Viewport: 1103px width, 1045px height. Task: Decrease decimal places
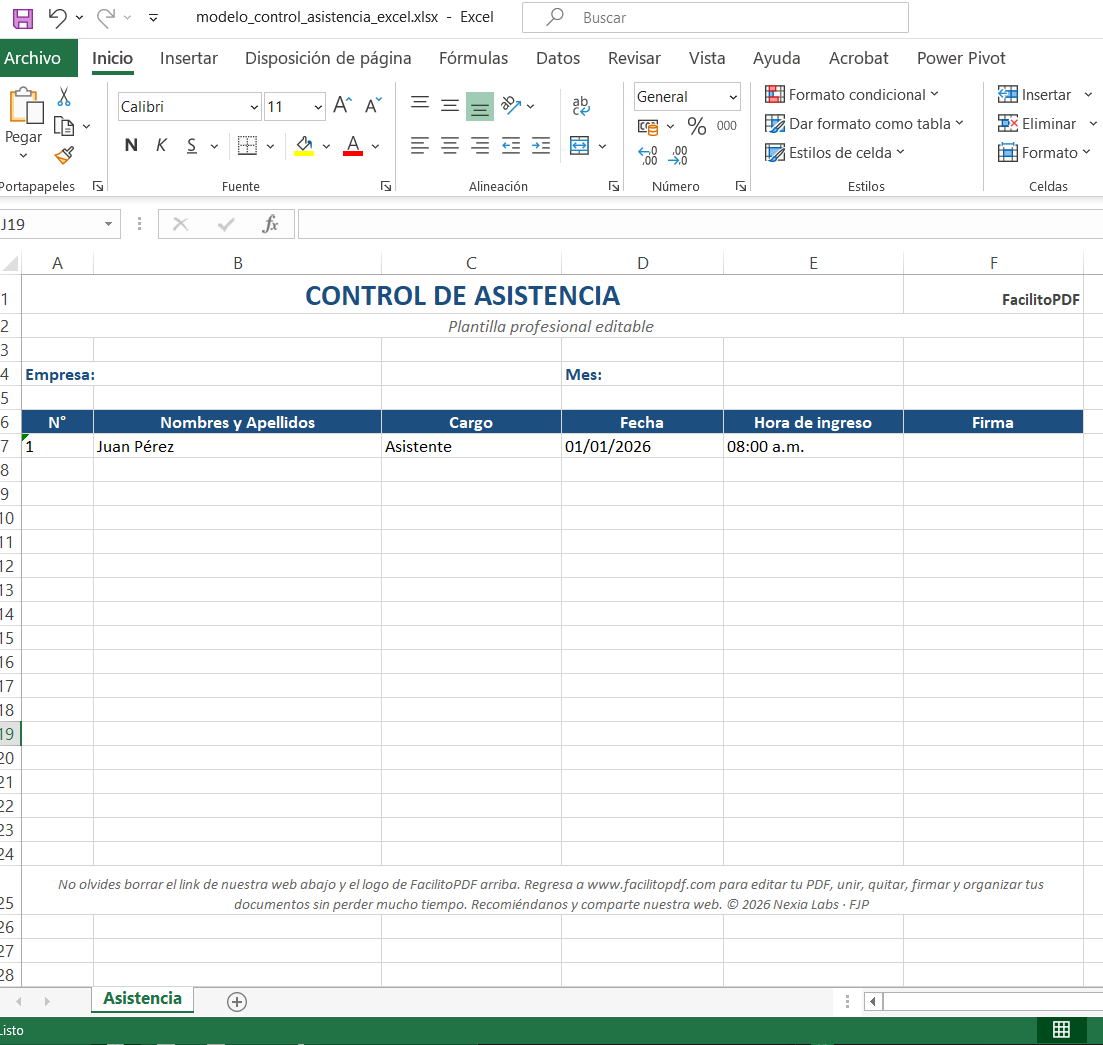coord(678,155)
